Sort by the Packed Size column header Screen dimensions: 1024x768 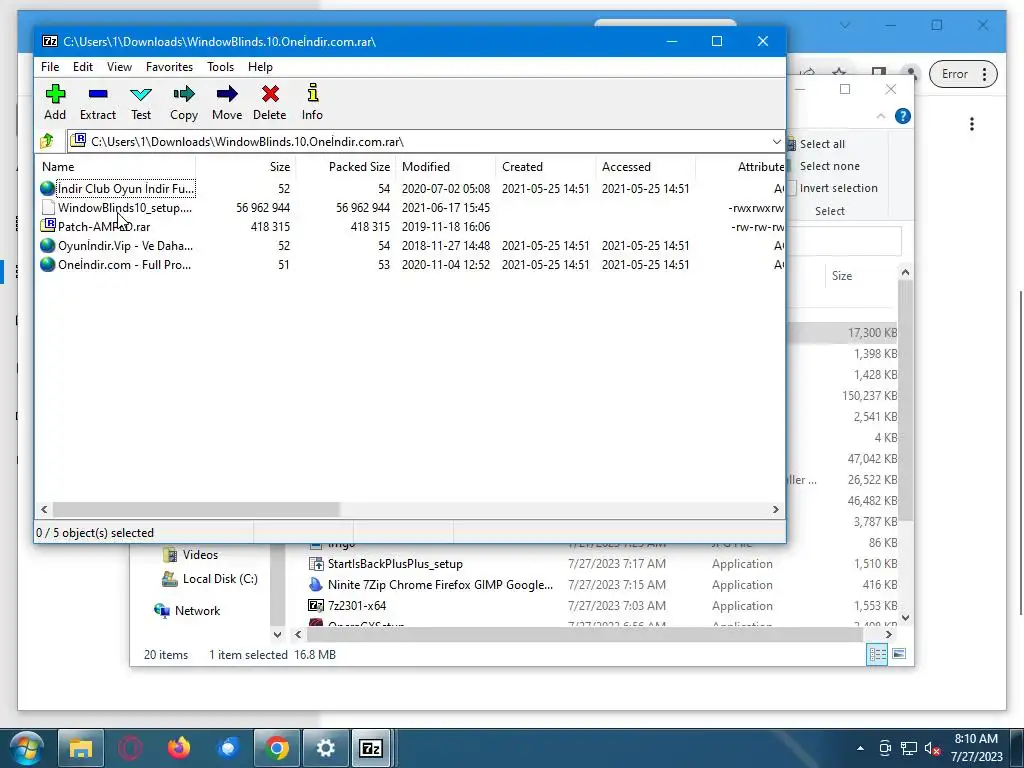coord(345,167)
